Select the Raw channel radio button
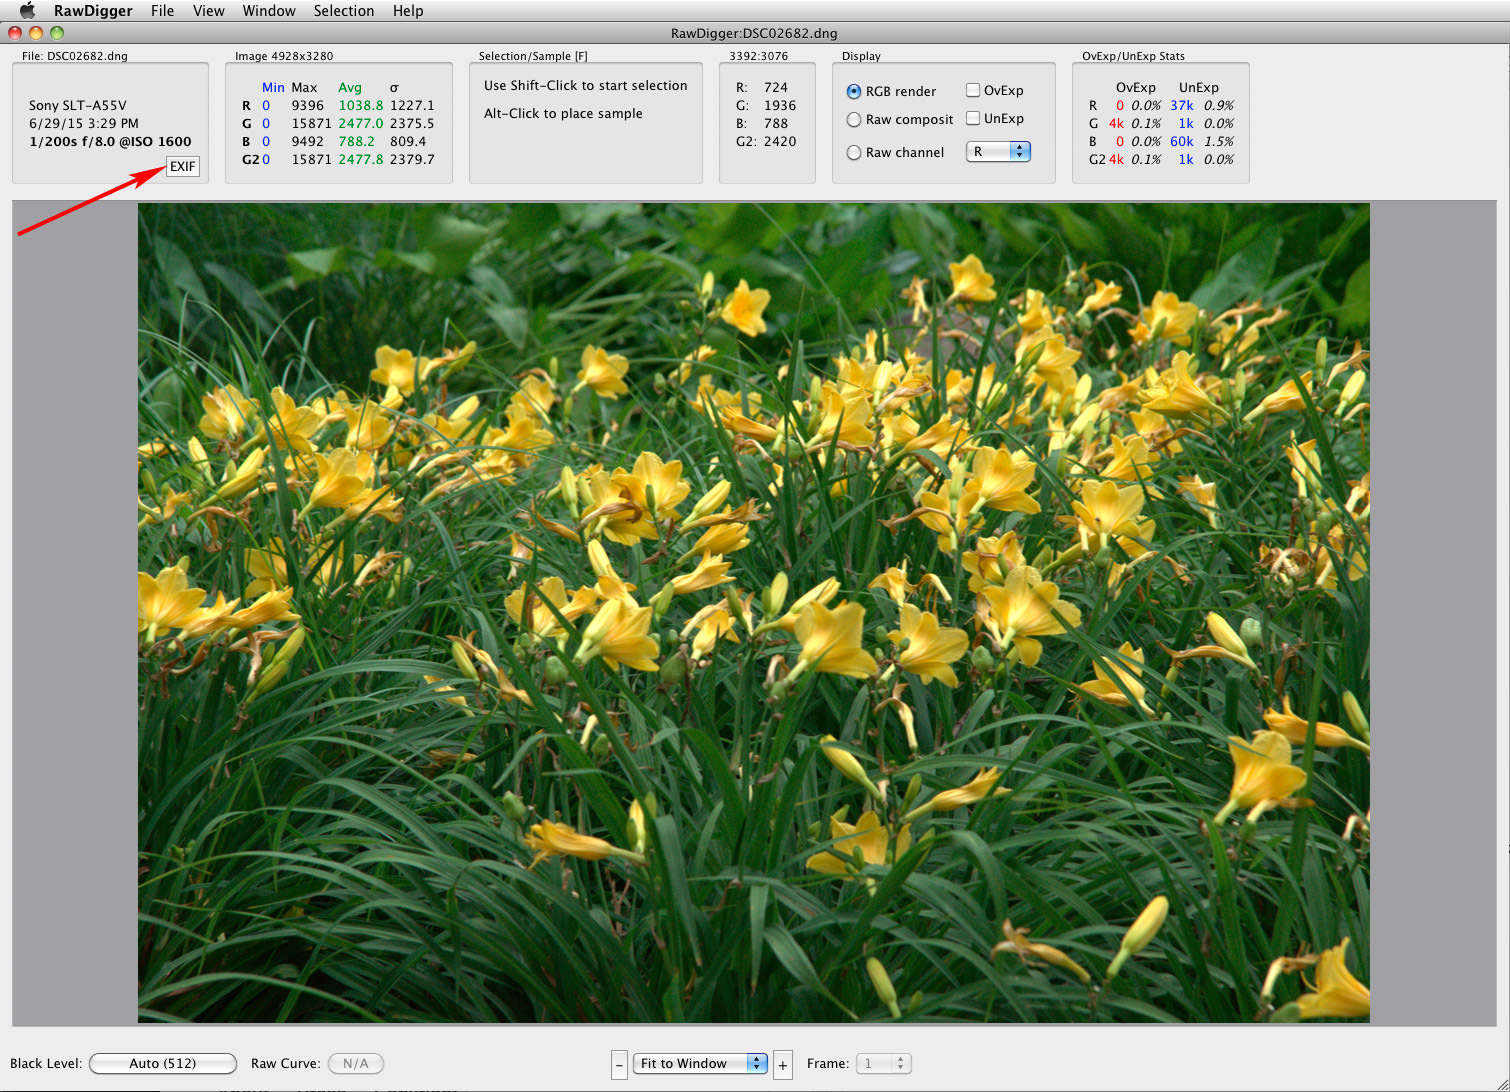 (854, 153)
